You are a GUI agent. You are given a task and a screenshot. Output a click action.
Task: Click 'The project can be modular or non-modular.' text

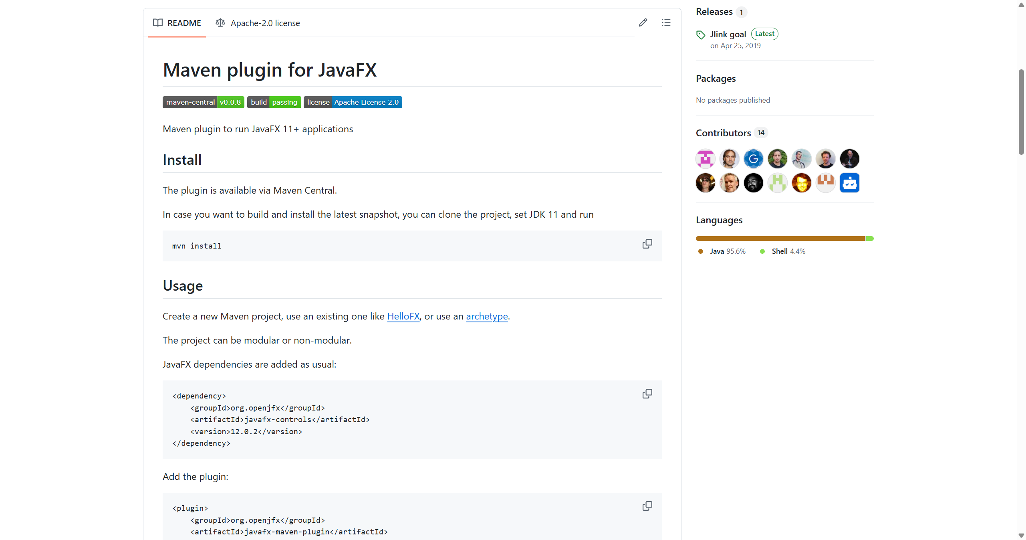pyautogui.click(x=257, y=340)
